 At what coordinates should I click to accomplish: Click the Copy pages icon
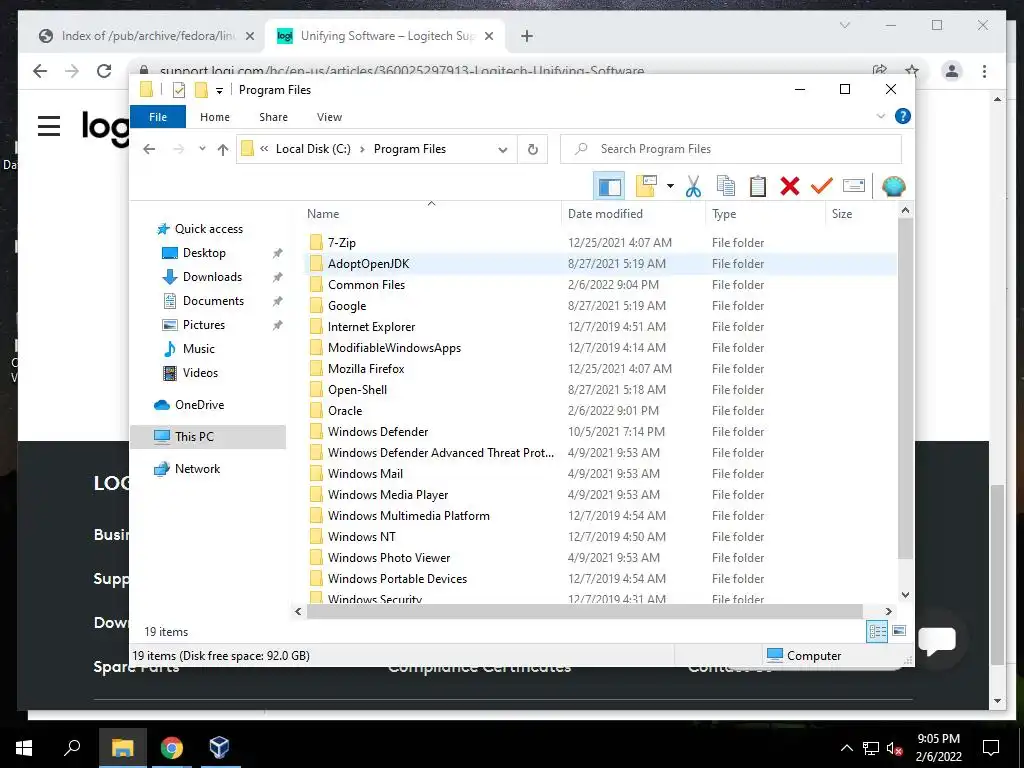tap(726, 186)
